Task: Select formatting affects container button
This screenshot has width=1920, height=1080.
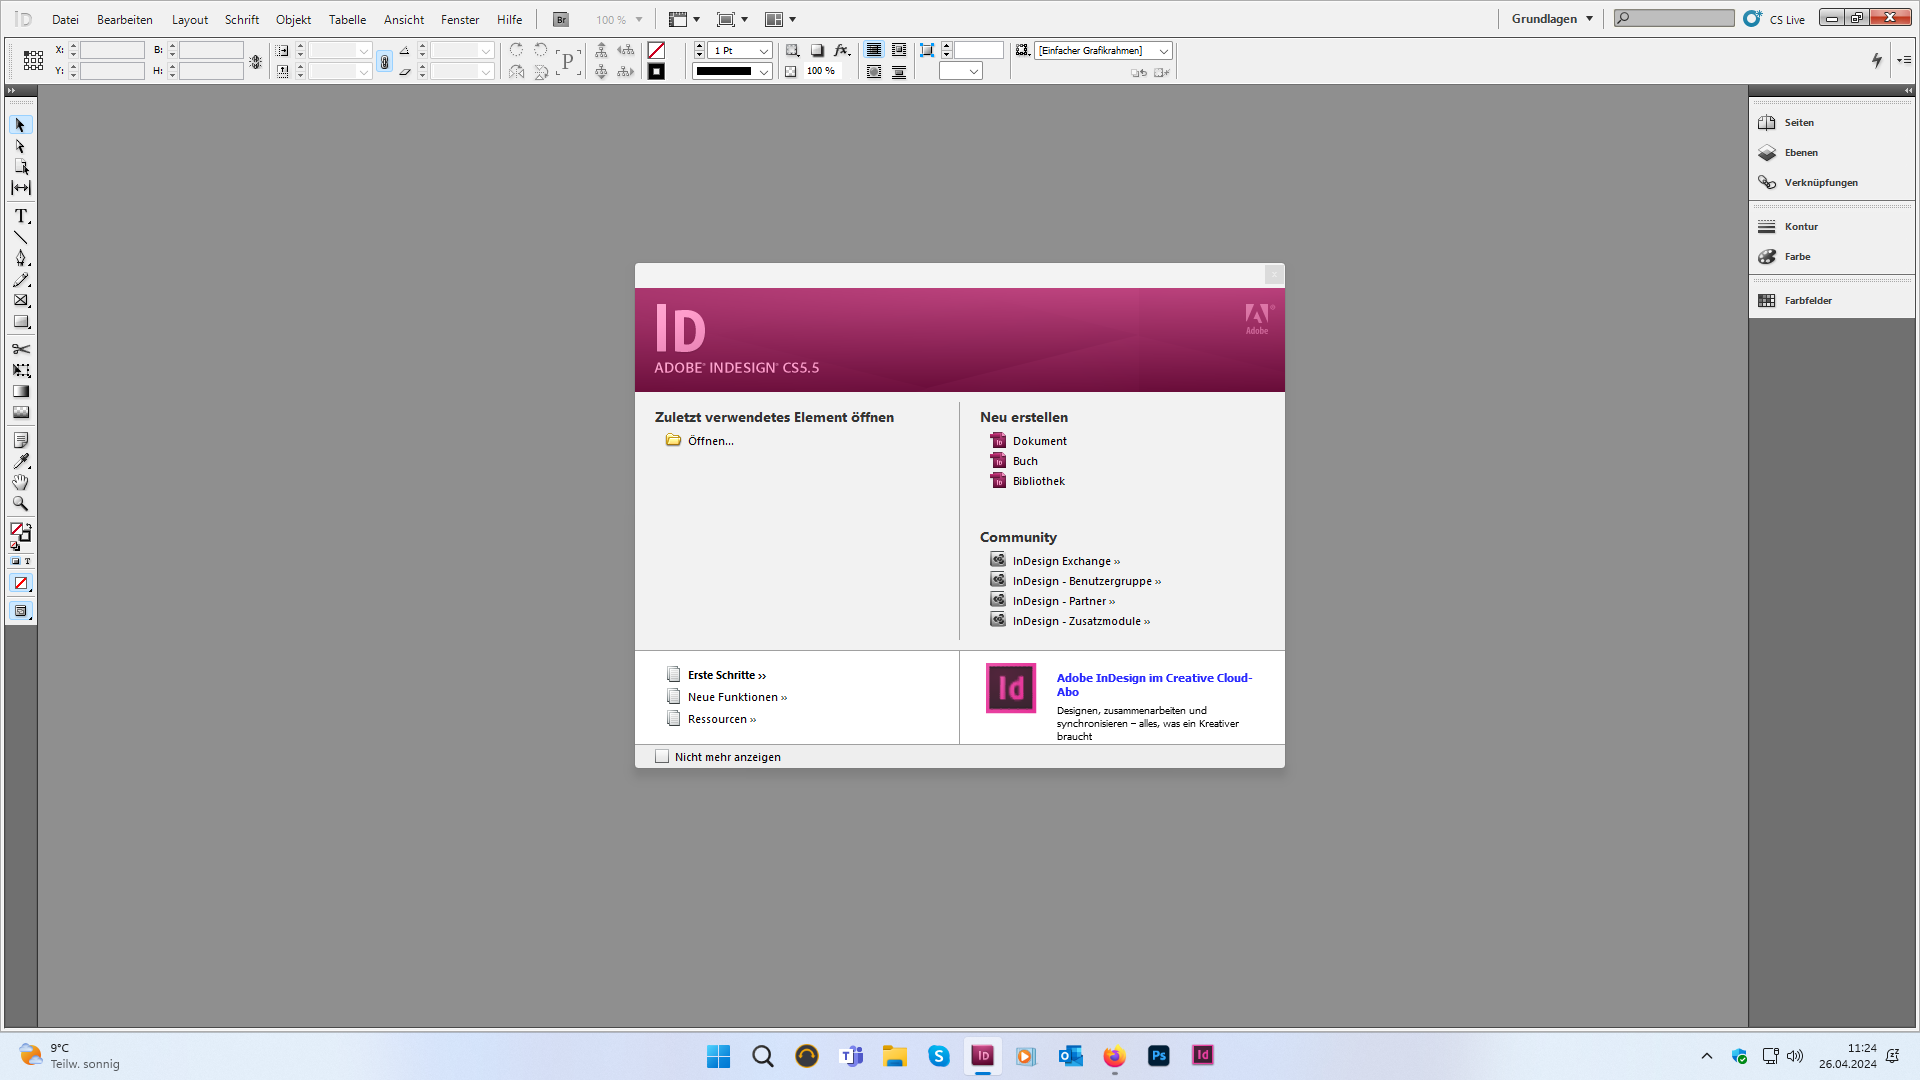Action: 15,561
